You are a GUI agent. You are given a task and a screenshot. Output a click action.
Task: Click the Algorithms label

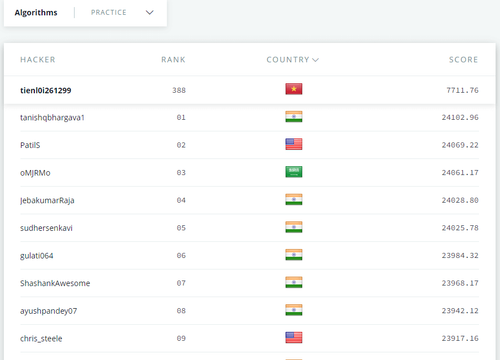(x=36, y=12)
